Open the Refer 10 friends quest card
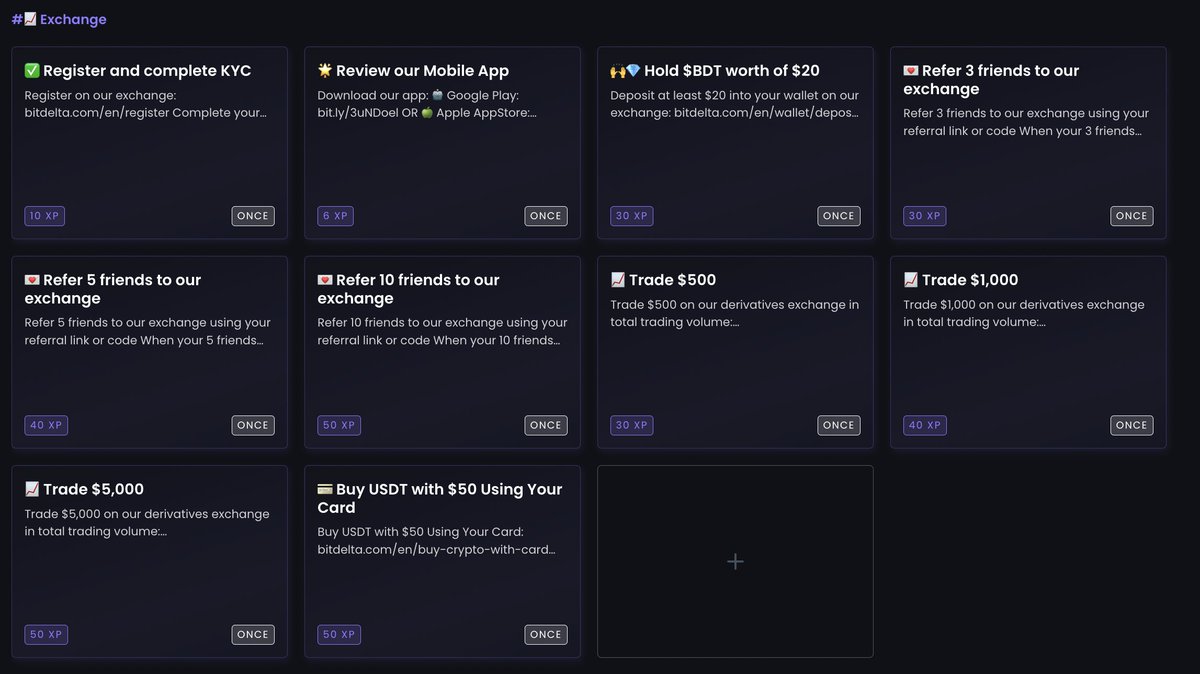The width and height of the screenshot is (1200, 674). point(442,352)
